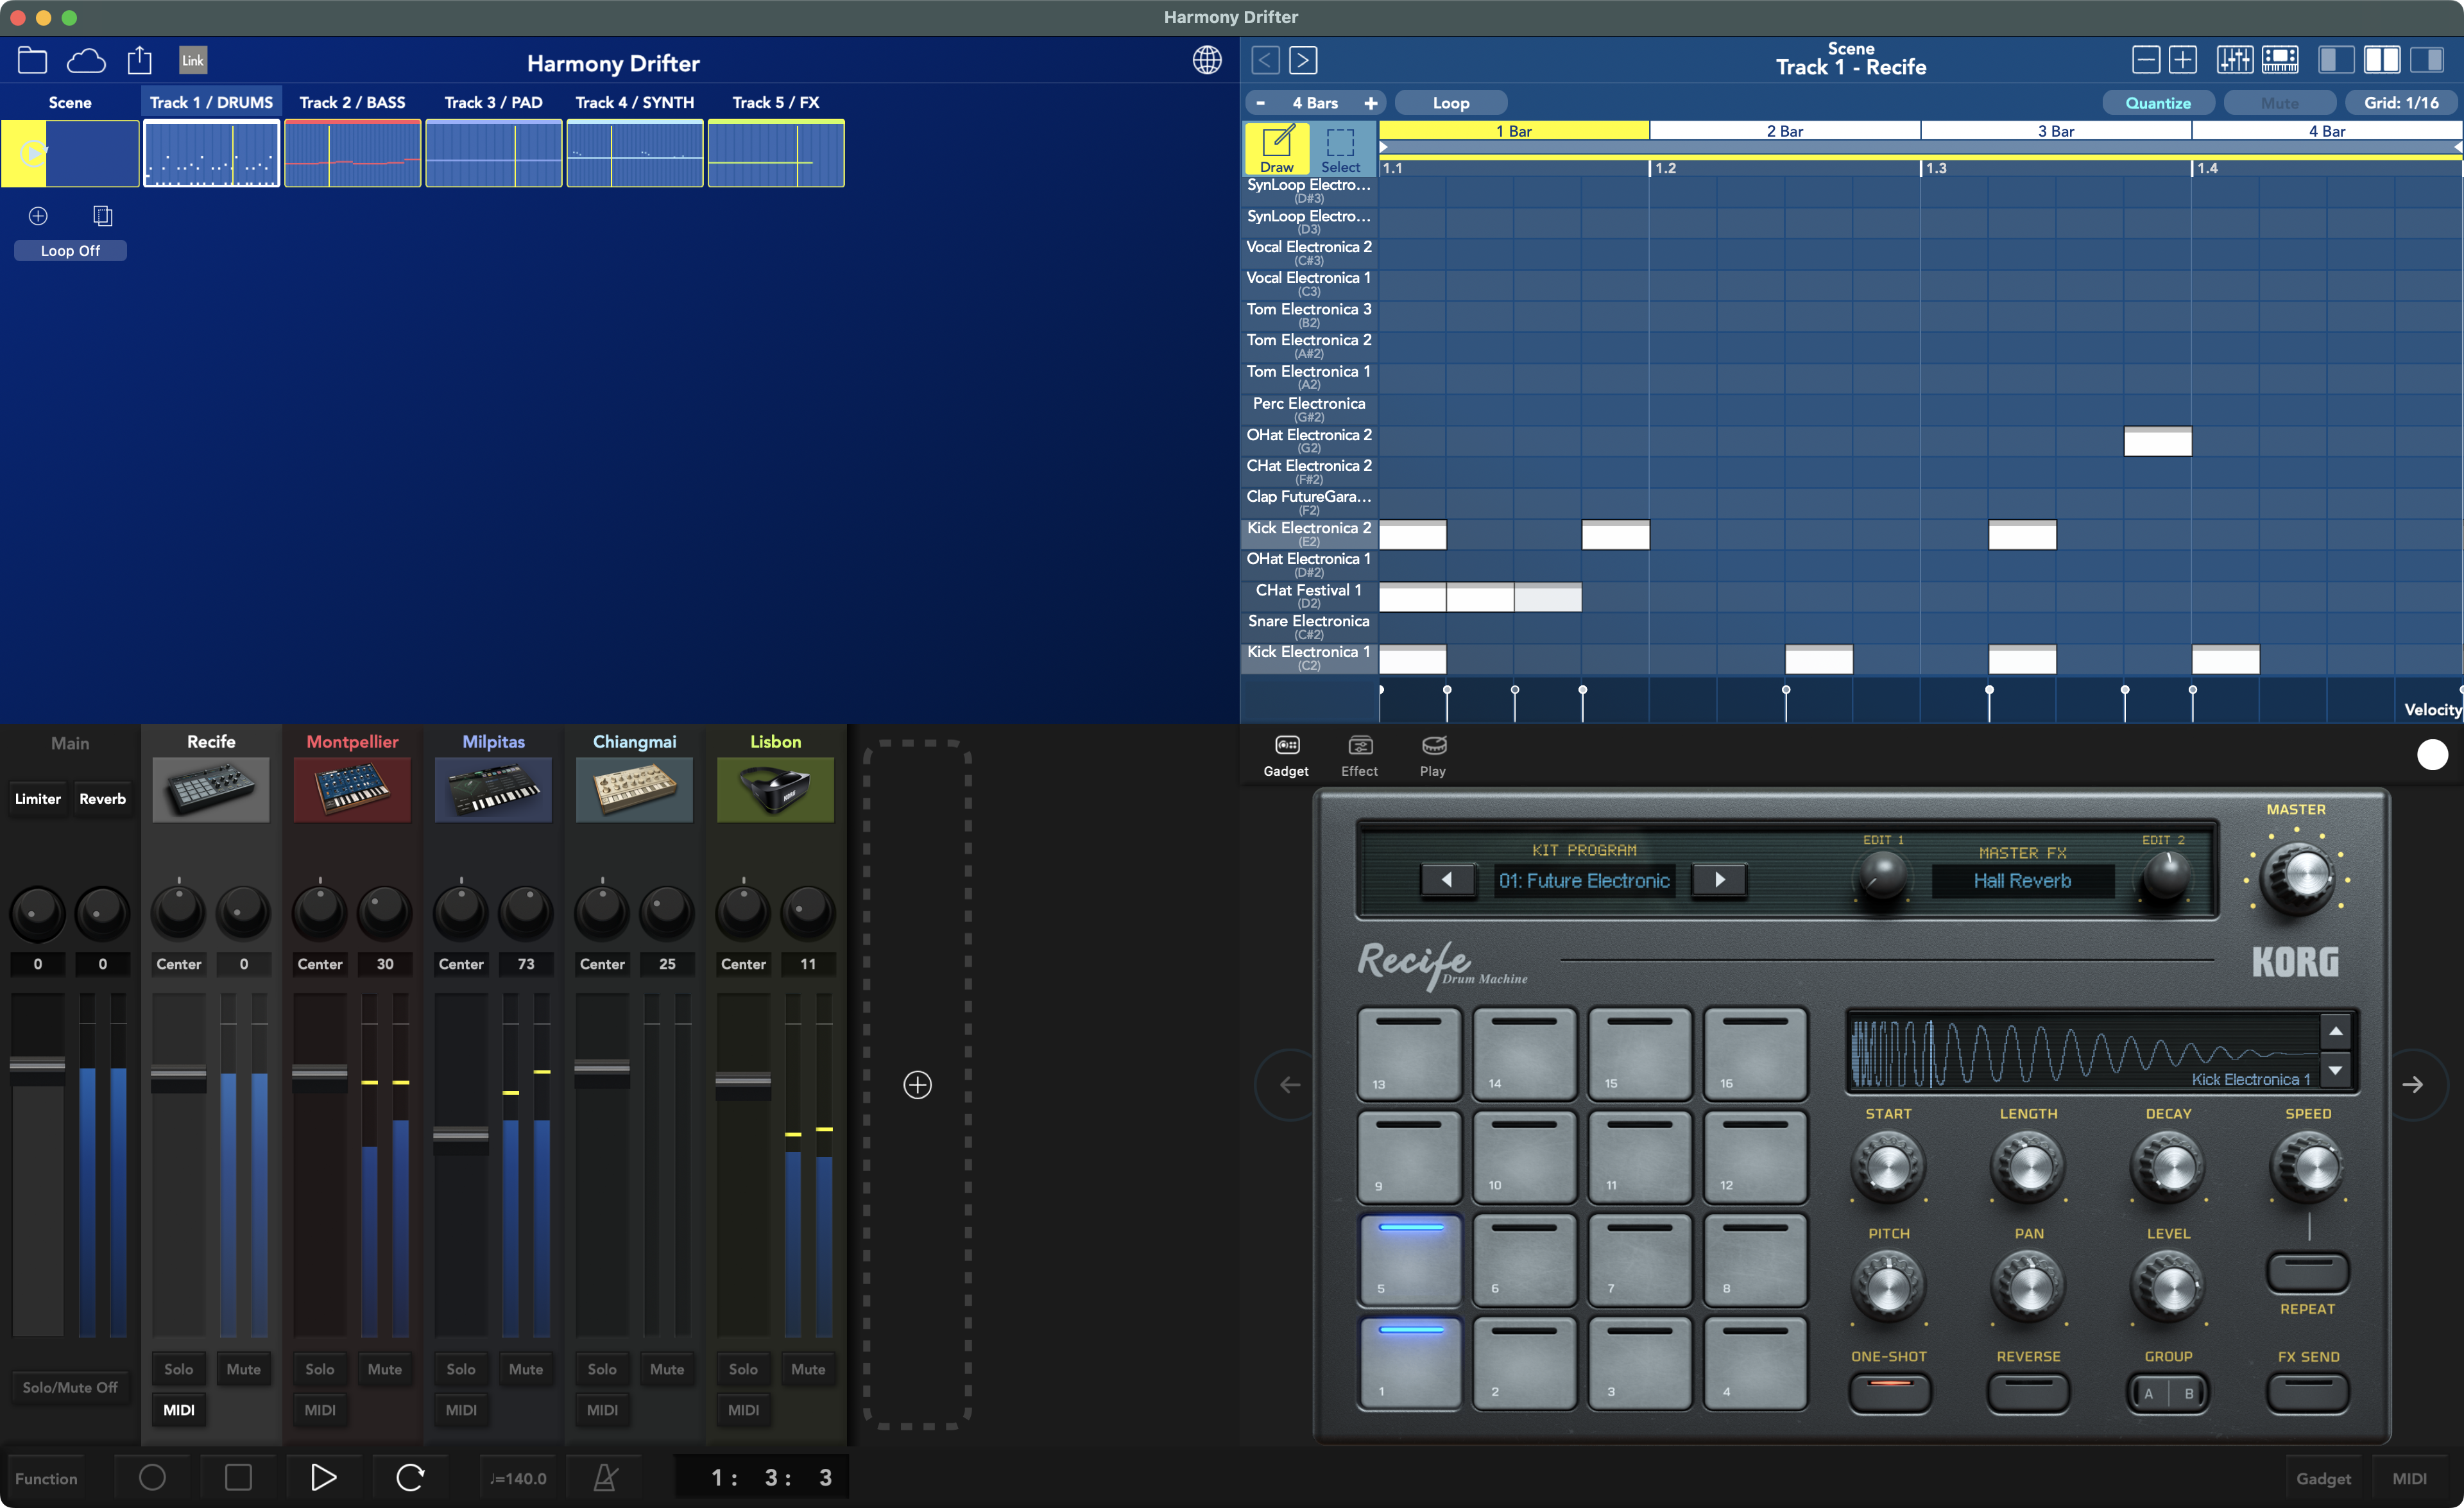Open Montpellier gadget thumbnail

(352, 790)
